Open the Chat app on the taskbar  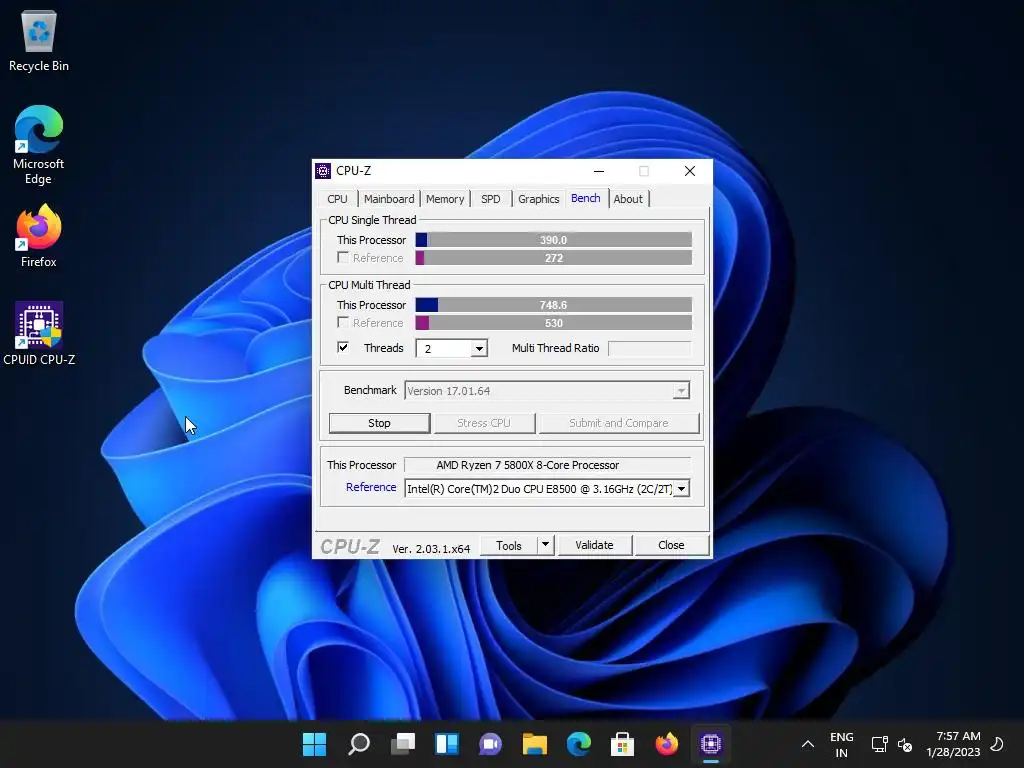coord(490,744)
